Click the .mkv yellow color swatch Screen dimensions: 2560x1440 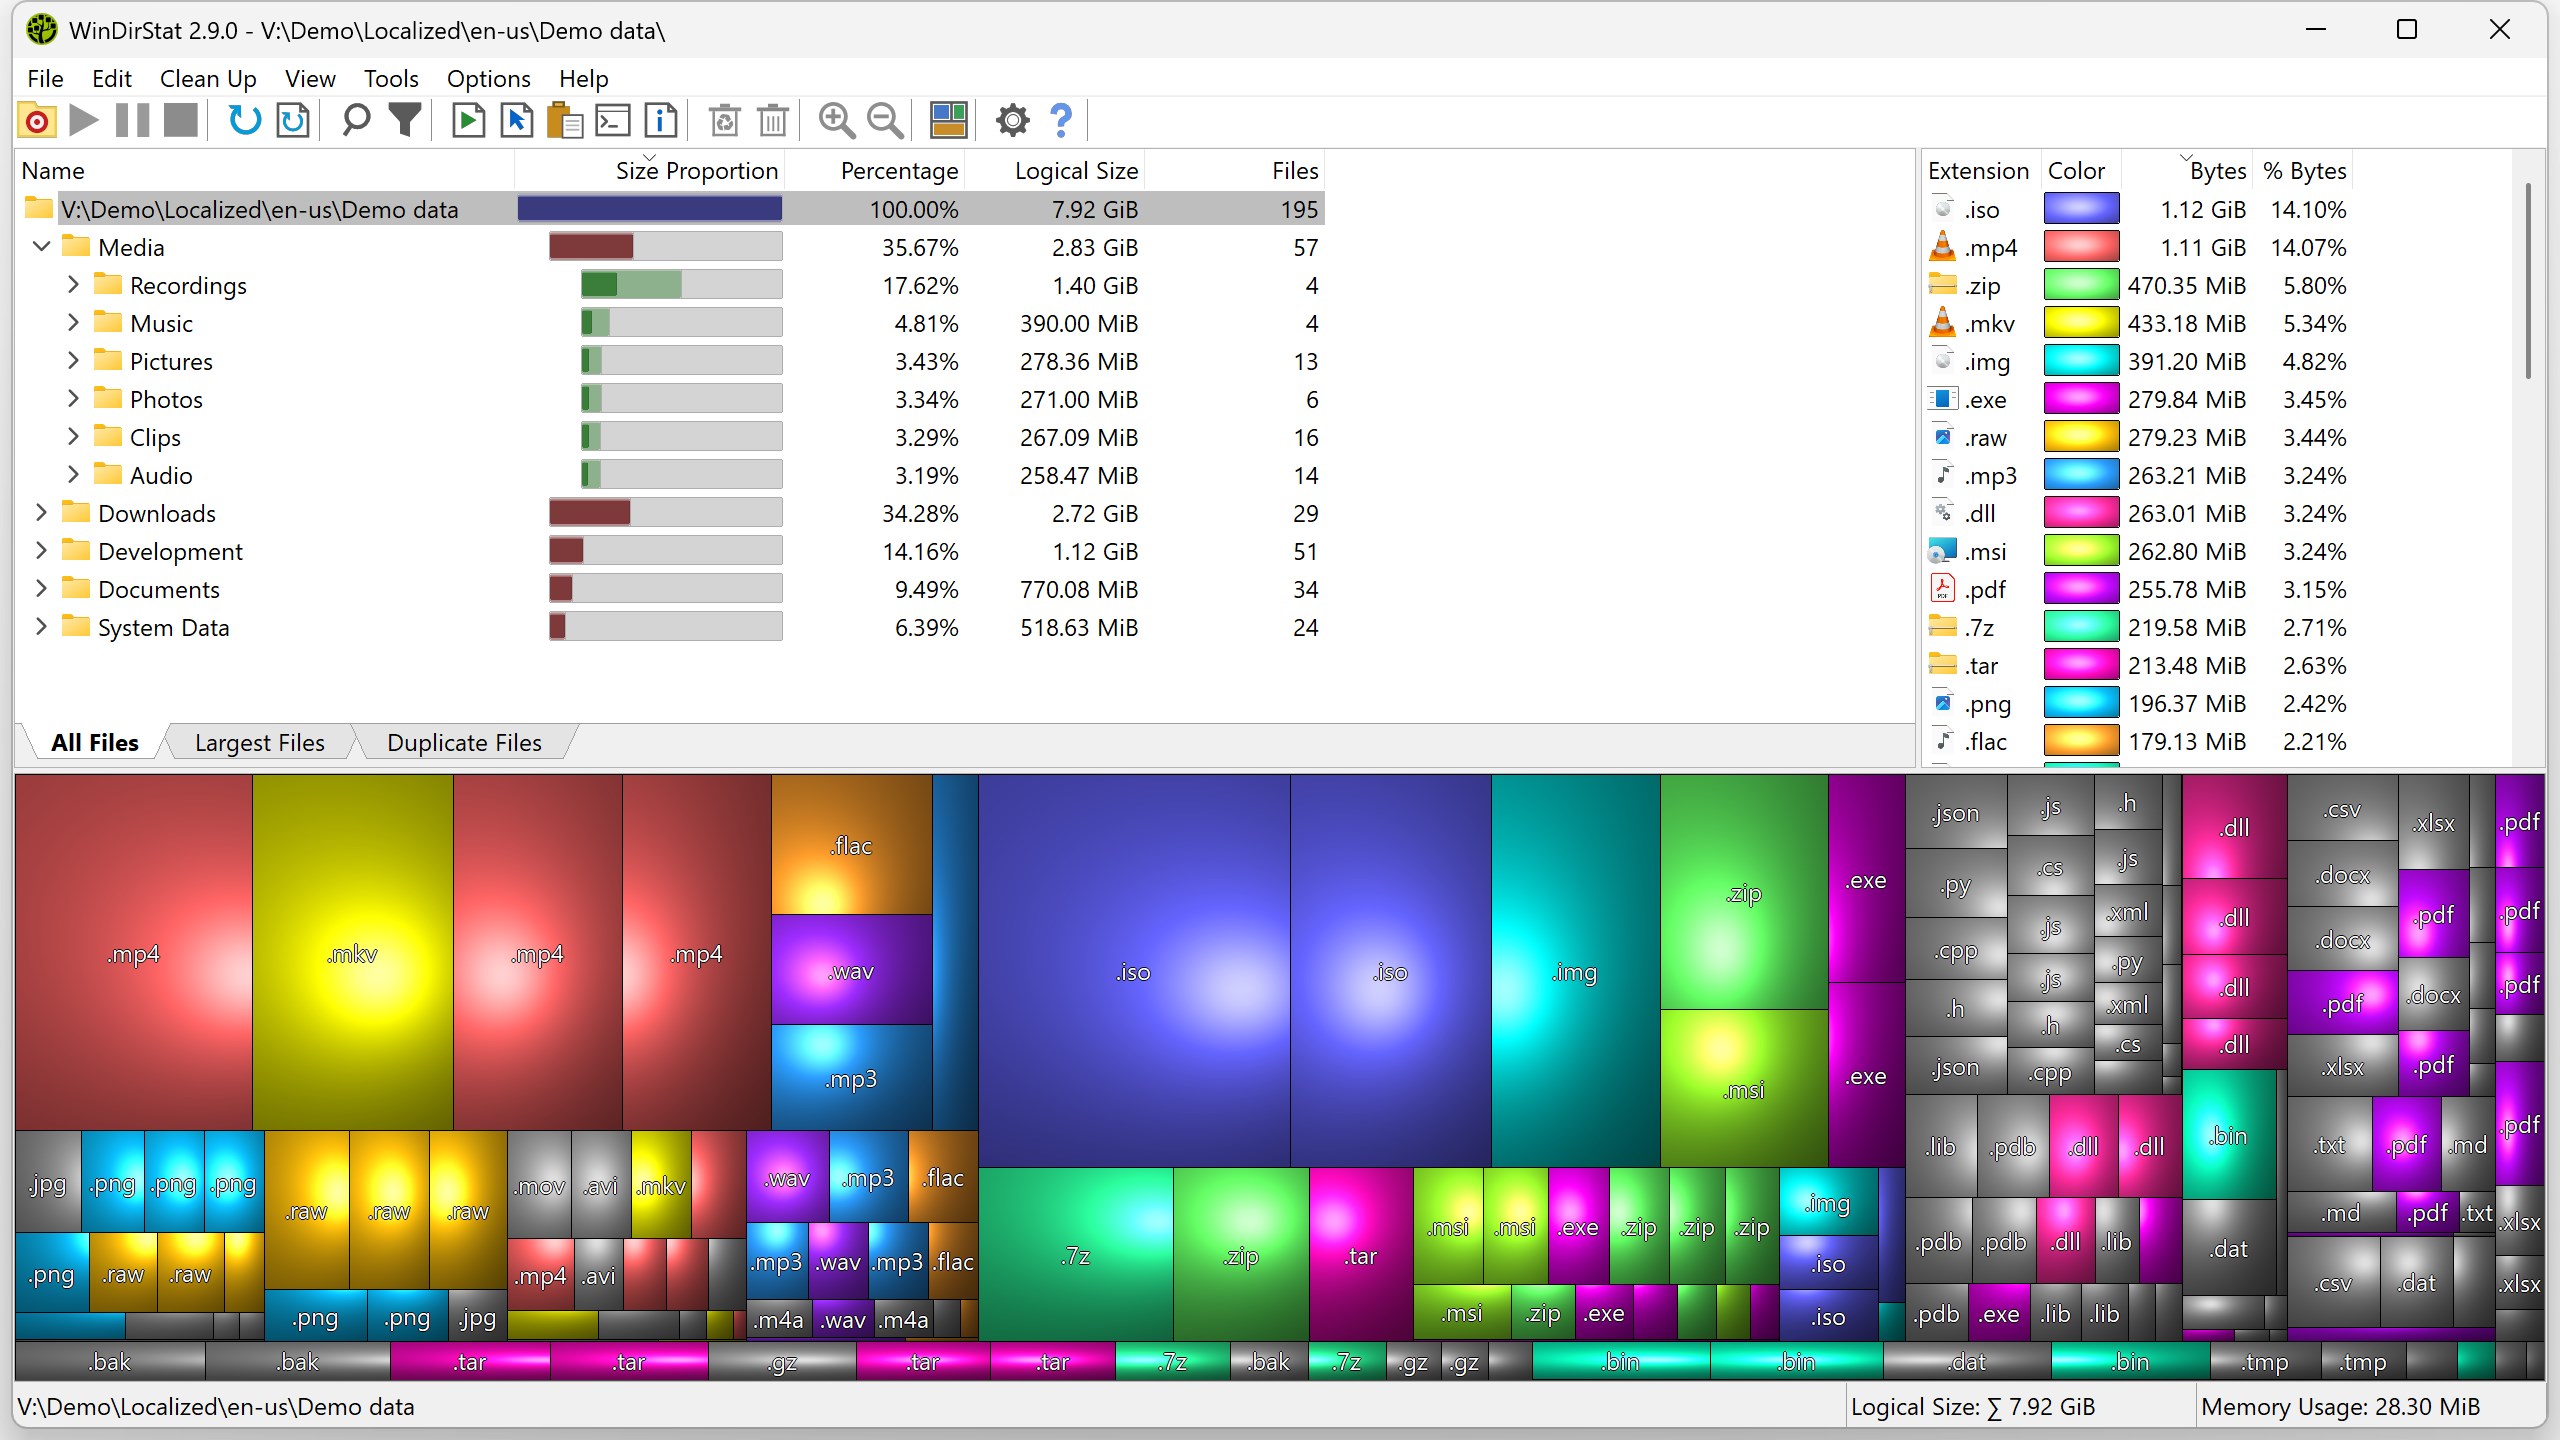tap(2081, 323)
